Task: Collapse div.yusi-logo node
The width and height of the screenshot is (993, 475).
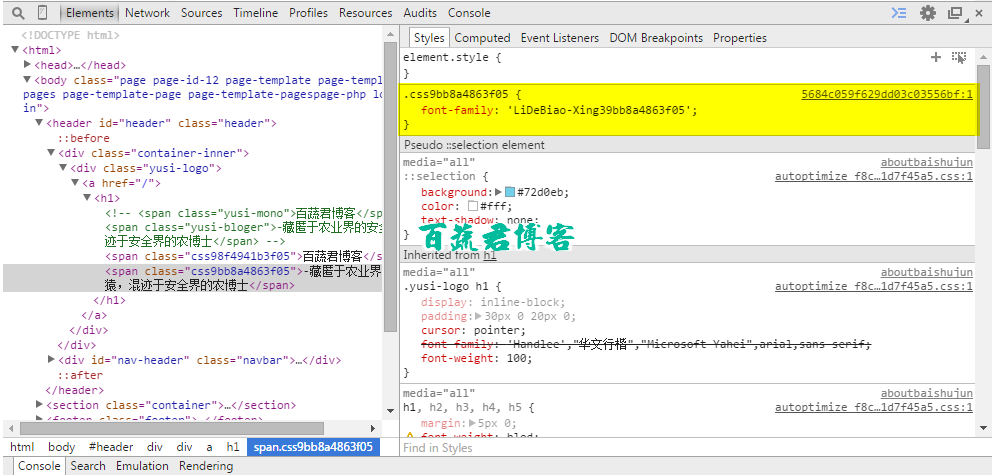Action: coord(63,168)
